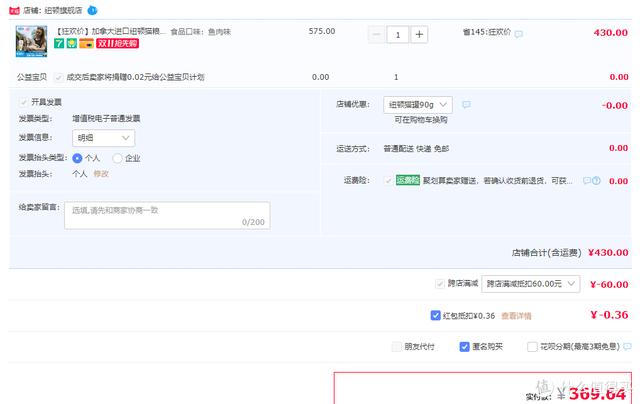Image resolution: width=640 pixels, height=404 pixels.
Task: Click comment icon beside store discount dropdown
Action: (x=466, y=105)
